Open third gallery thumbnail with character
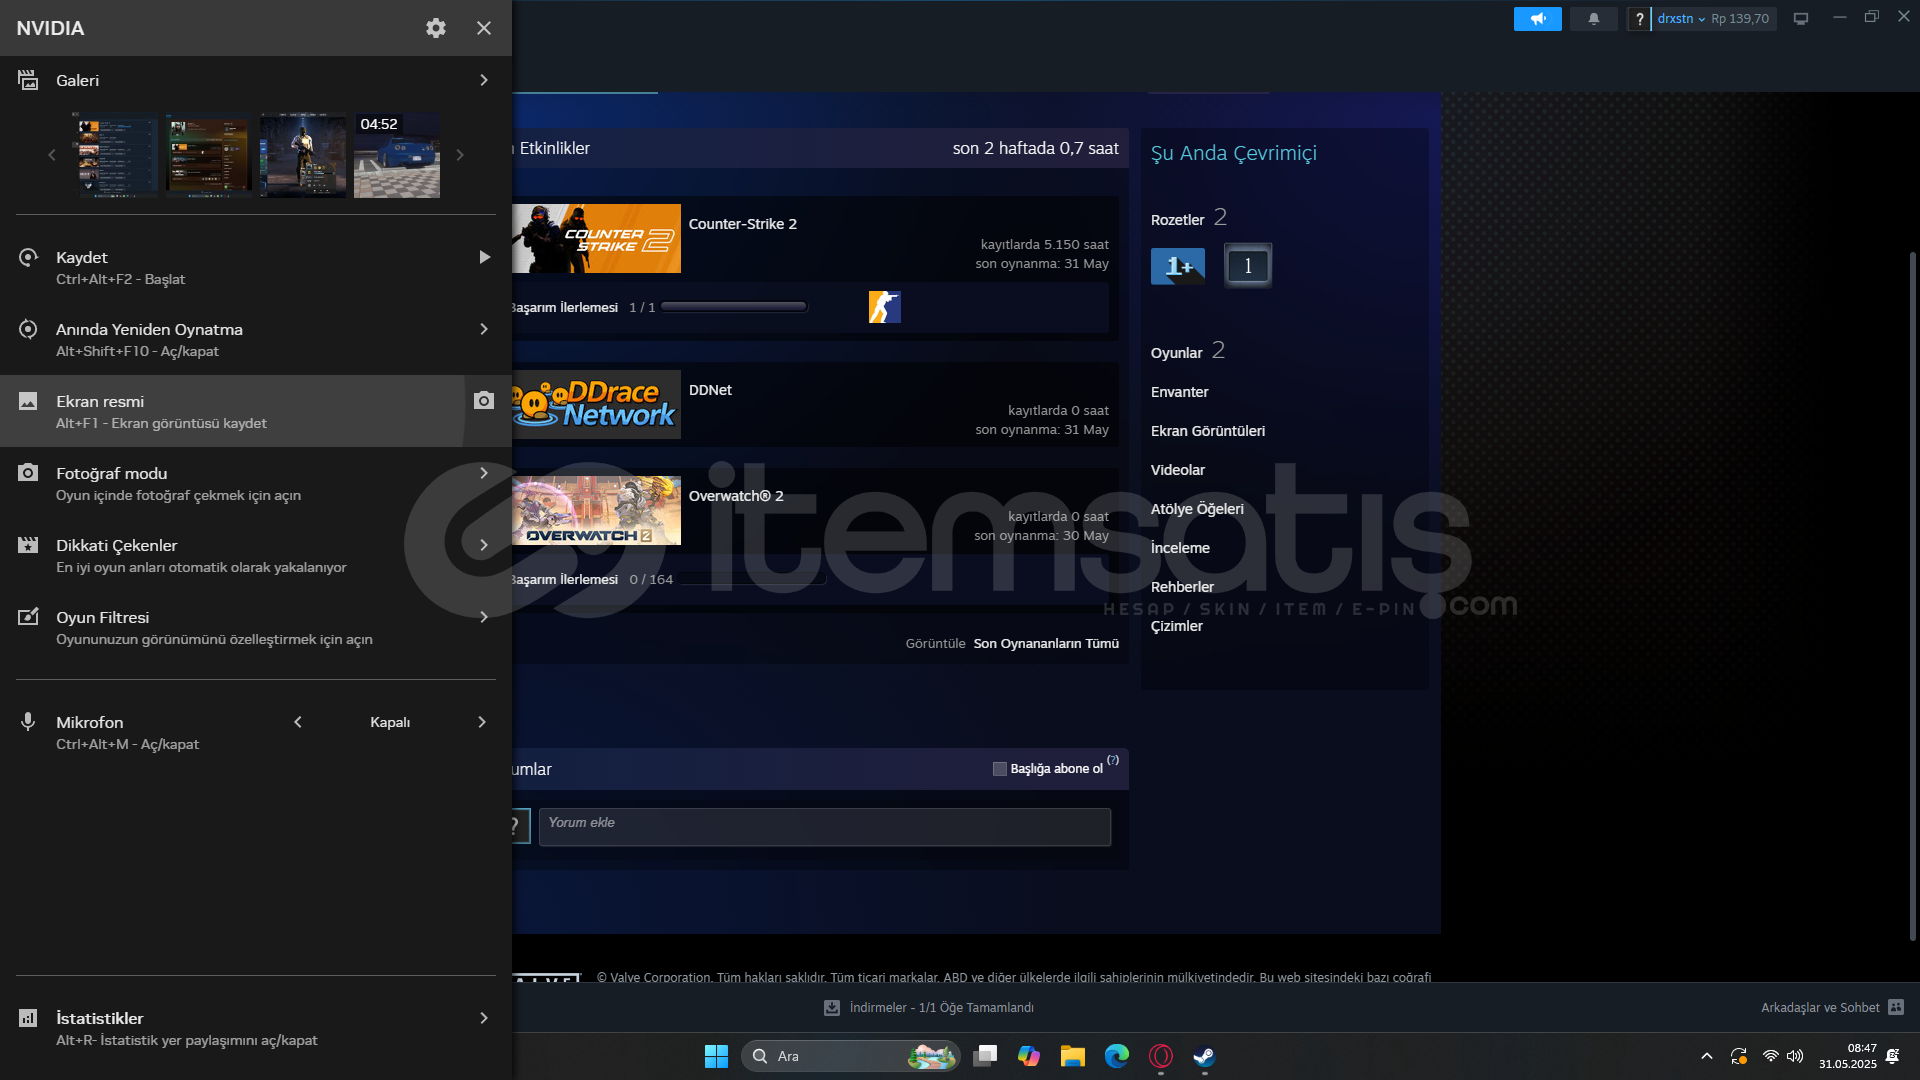1920x1080 pixels. [303, 155]
